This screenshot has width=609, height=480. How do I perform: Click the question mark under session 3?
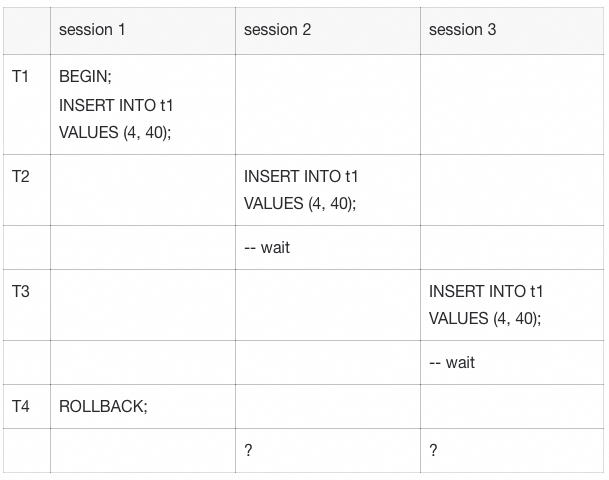tap(433, 450)
